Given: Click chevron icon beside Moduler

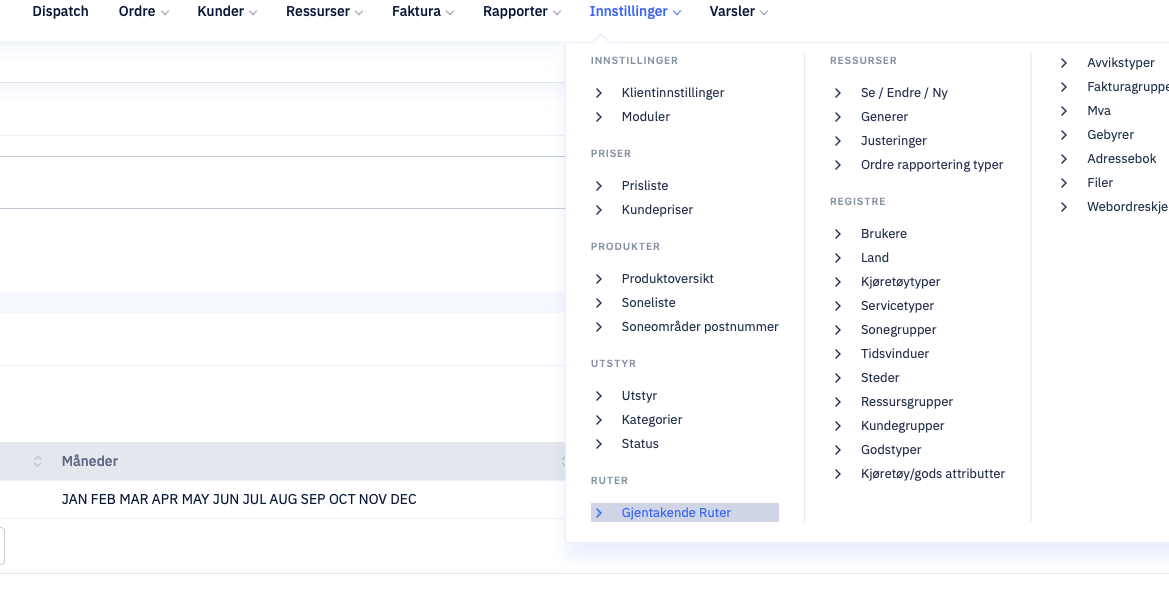Looking at the screenshot, I should click(x=599, y=117).
